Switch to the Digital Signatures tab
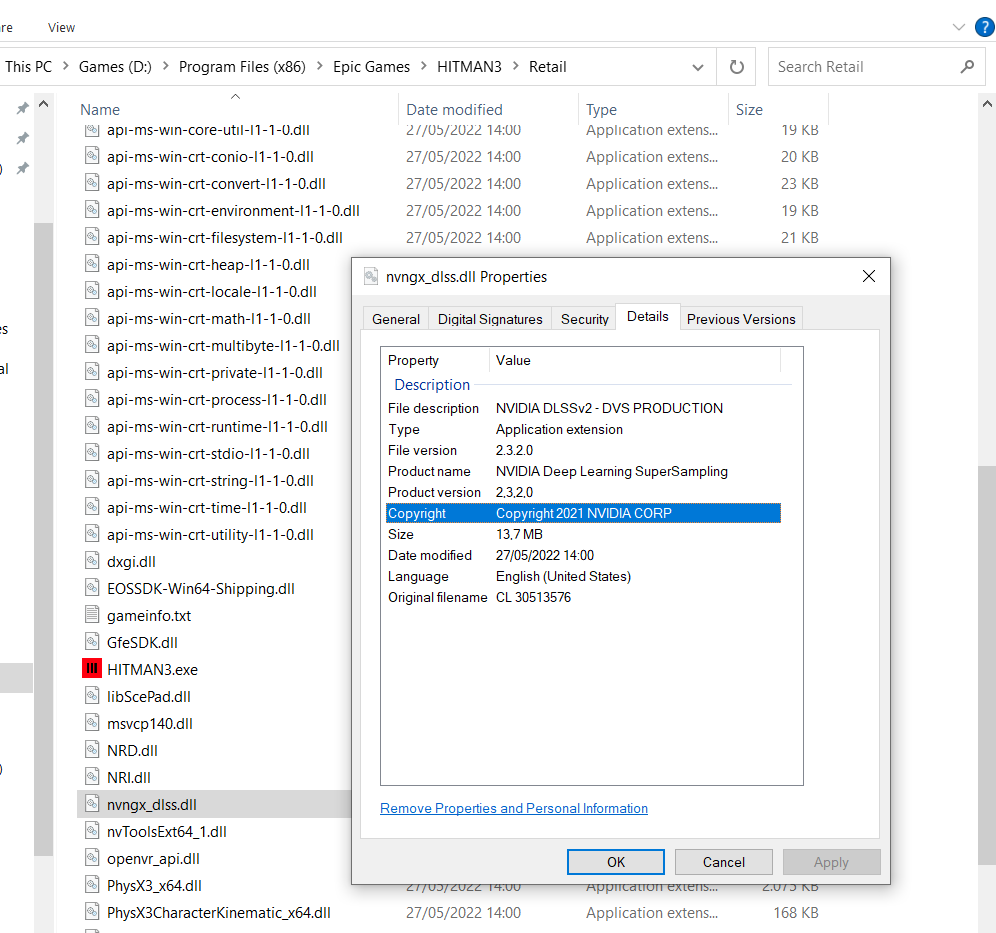This screenshot has width=996, height=933. (490, 319)
